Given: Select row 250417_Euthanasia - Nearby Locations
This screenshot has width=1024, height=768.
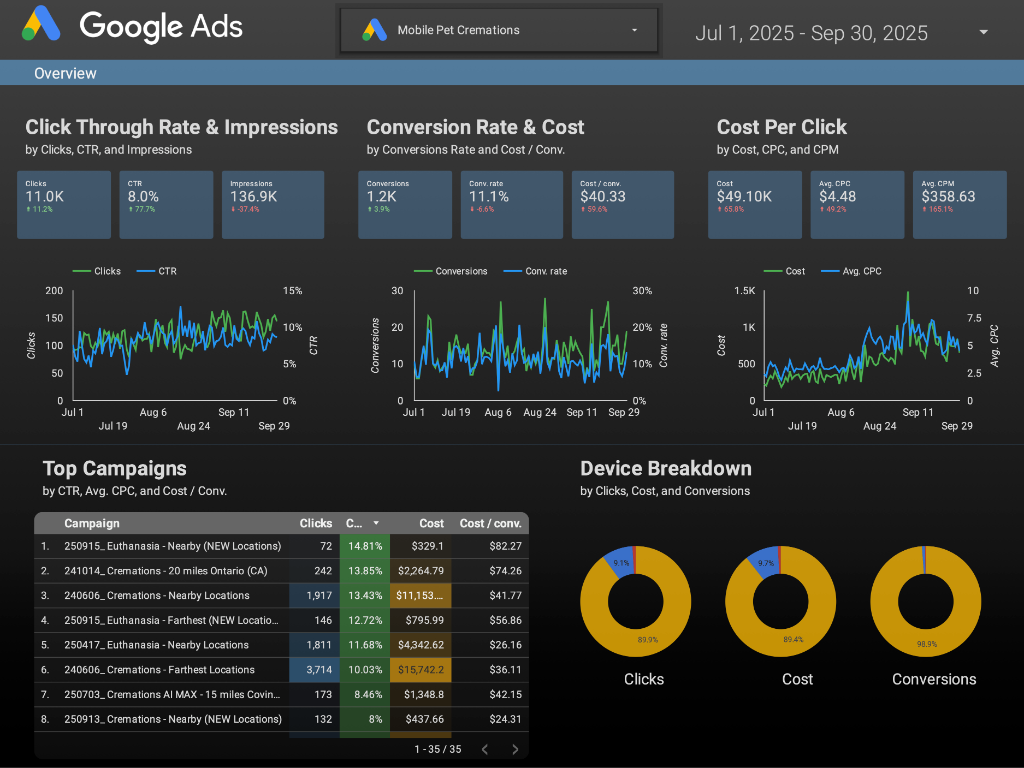Looking at the screenshot, I should [281, 645].
